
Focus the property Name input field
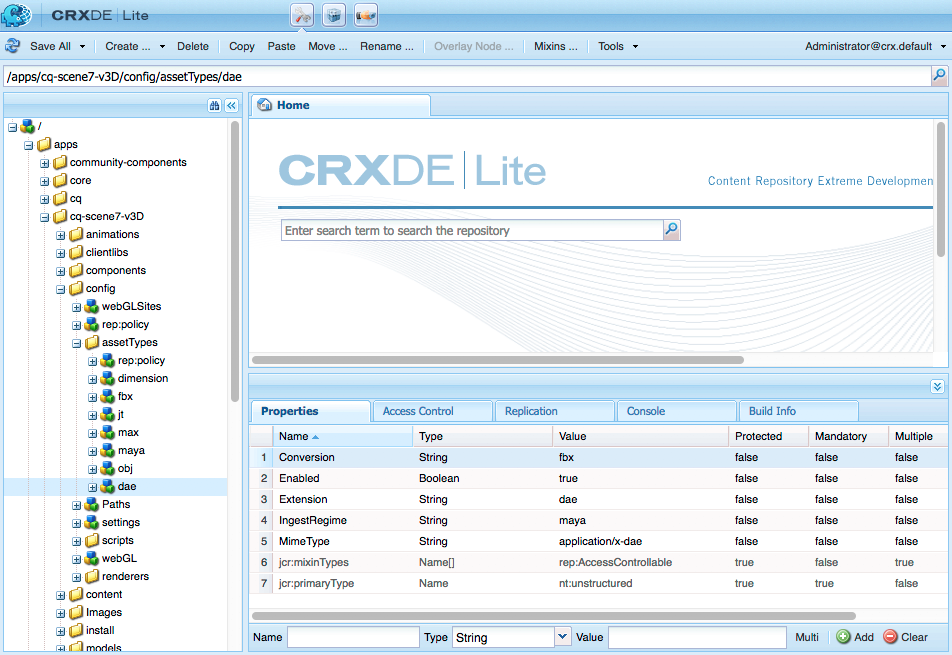(353, 637)
